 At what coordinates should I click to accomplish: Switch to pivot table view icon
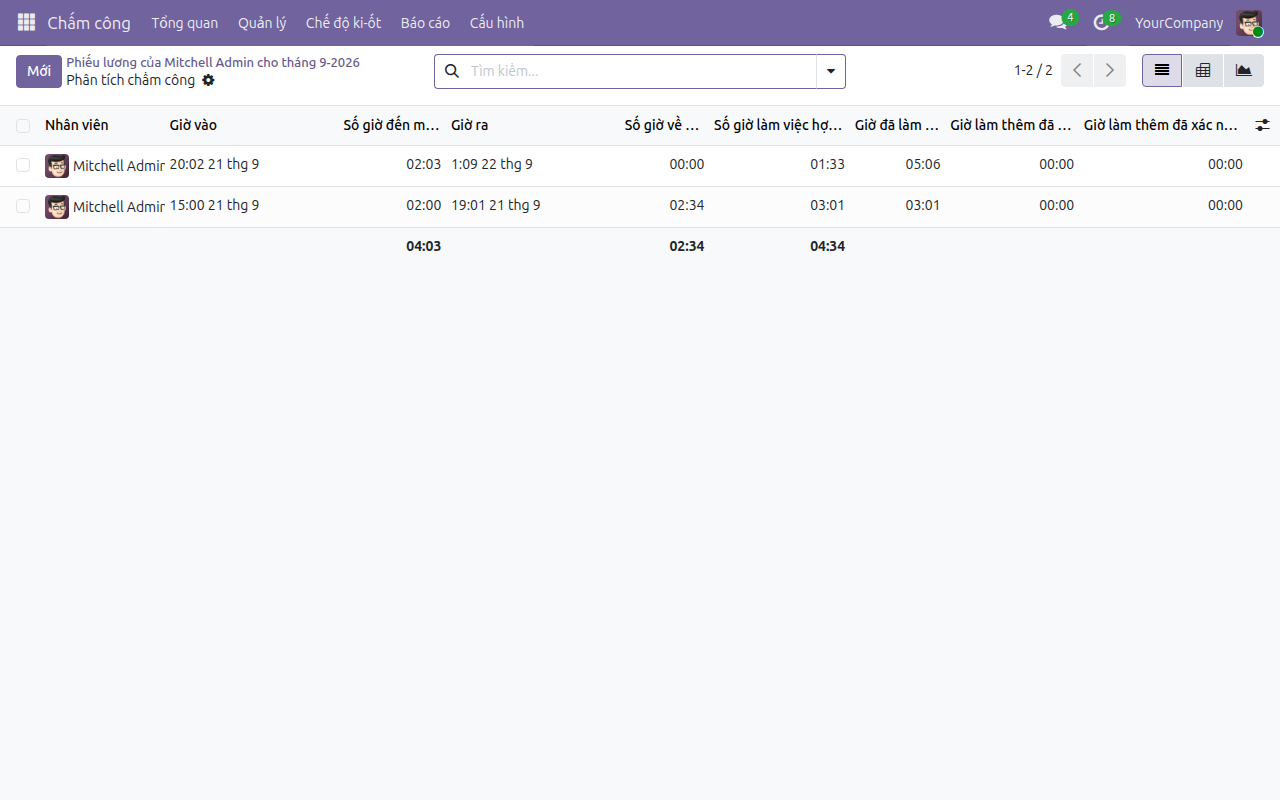1203,71
